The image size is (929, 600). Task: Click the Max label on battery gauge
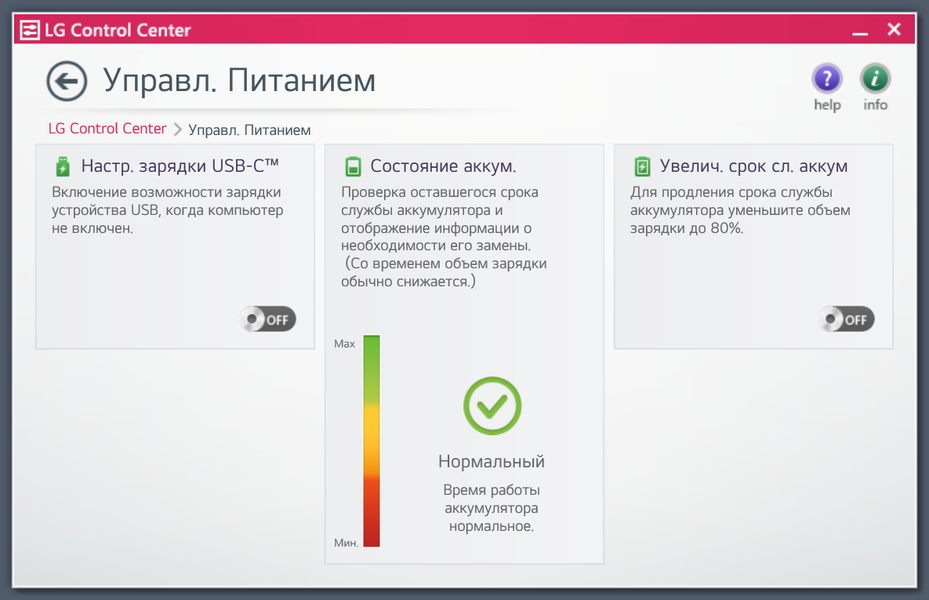[x=344, y=344]
